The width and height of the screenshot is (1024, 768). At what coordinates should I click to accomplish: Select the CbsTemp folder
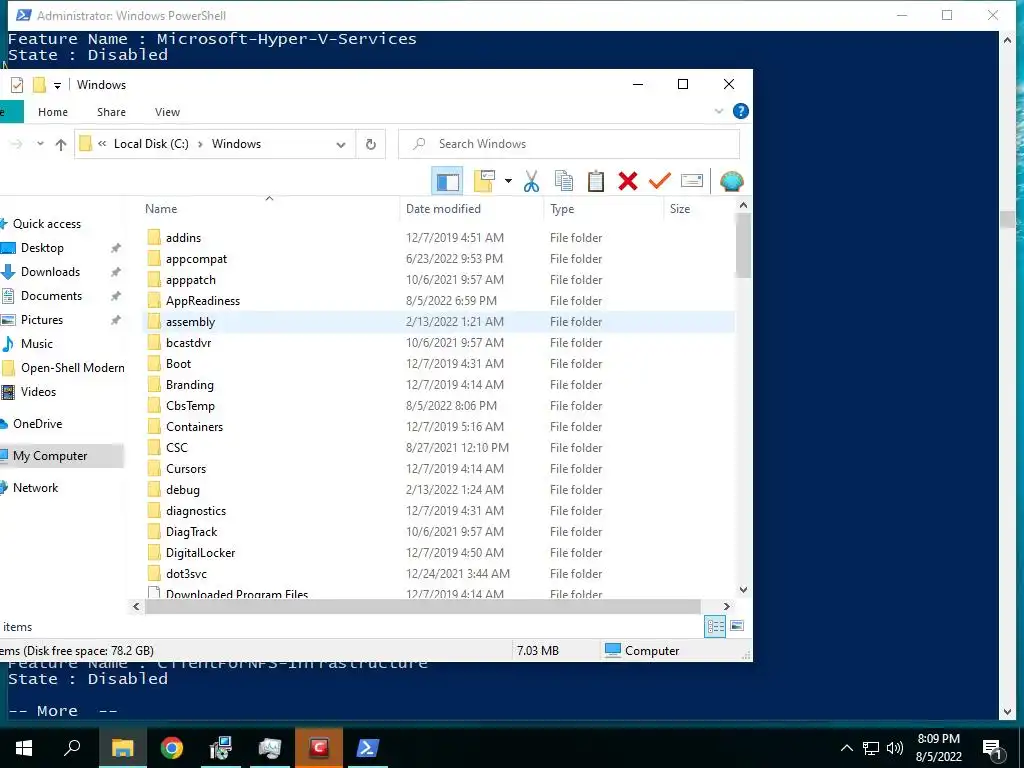(190, 406)
